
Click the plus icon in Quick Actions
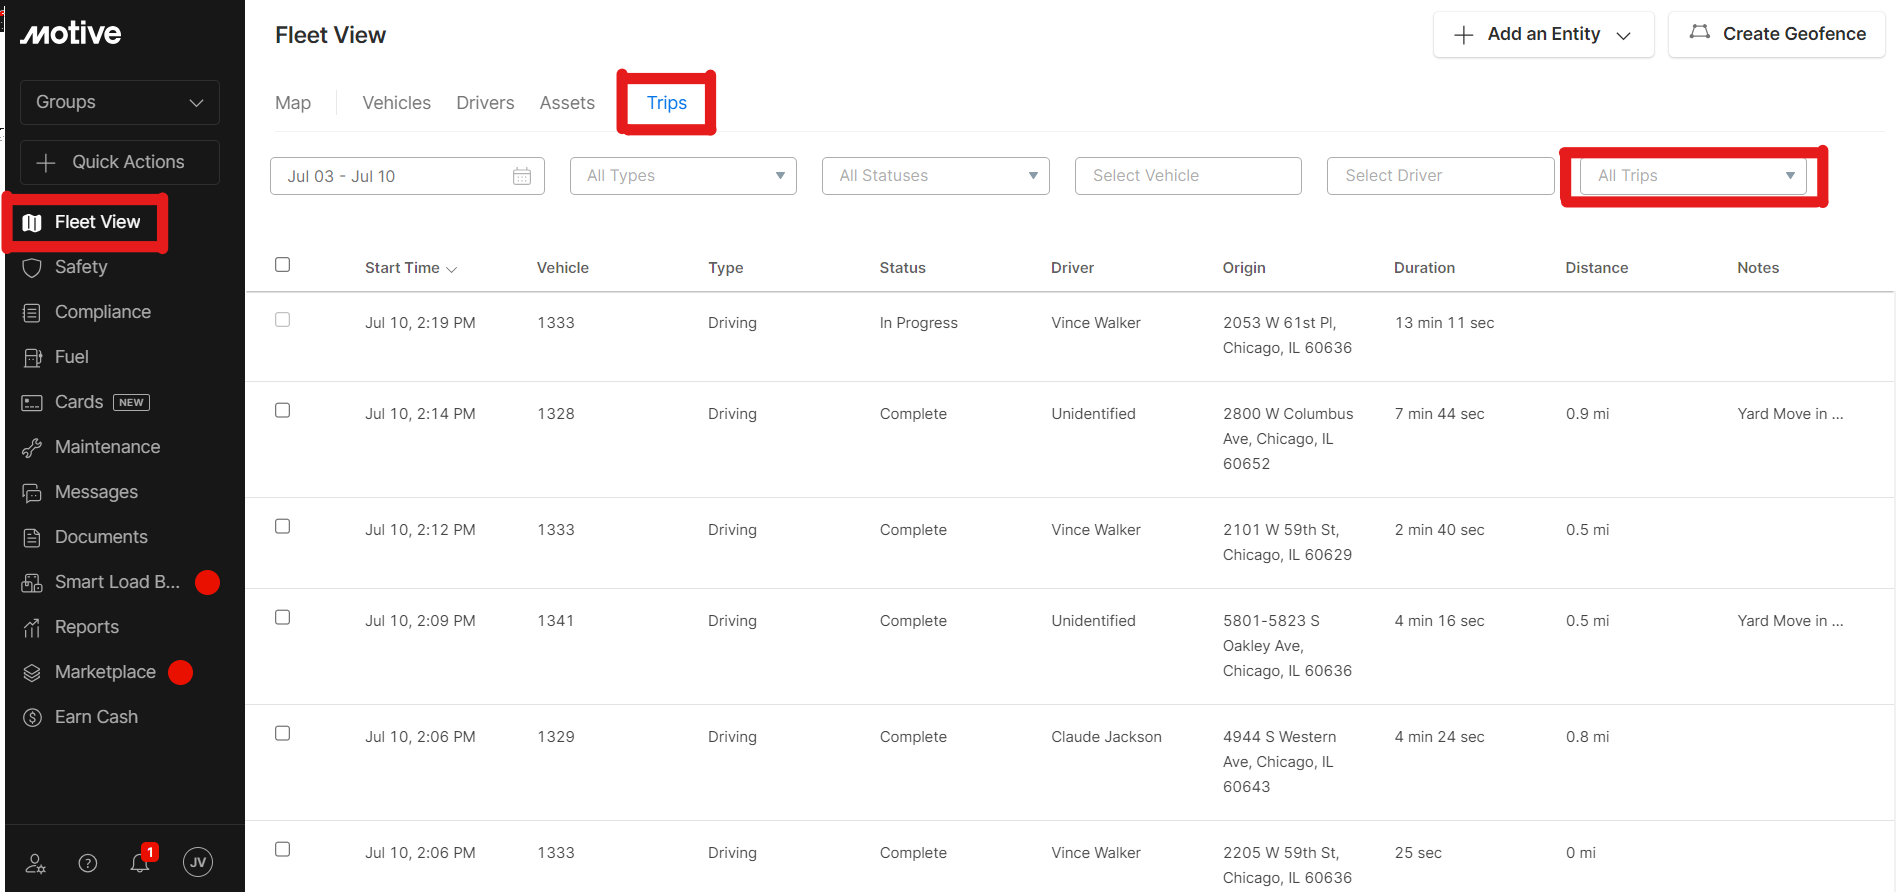[x=46, y=162]
